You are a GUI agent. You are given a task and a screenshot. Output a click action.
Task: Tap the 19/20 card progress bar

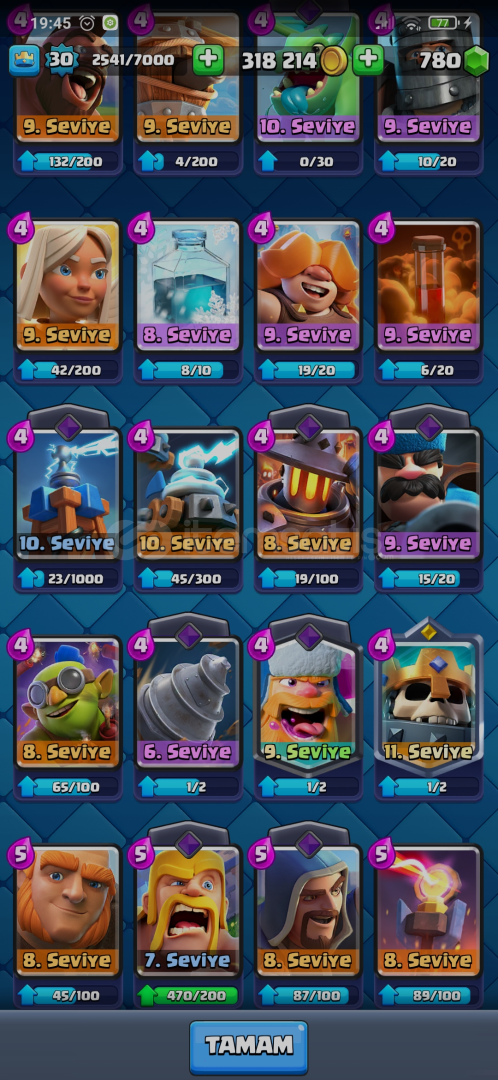pyautogui.click(x=309, y=371)
